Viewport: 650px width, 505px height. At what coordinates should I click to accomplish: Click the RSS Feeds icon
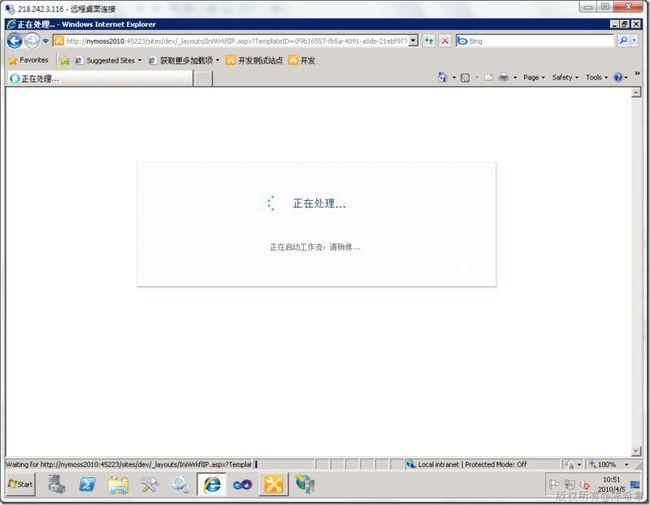pyautogui.click(x=465, y=78)
